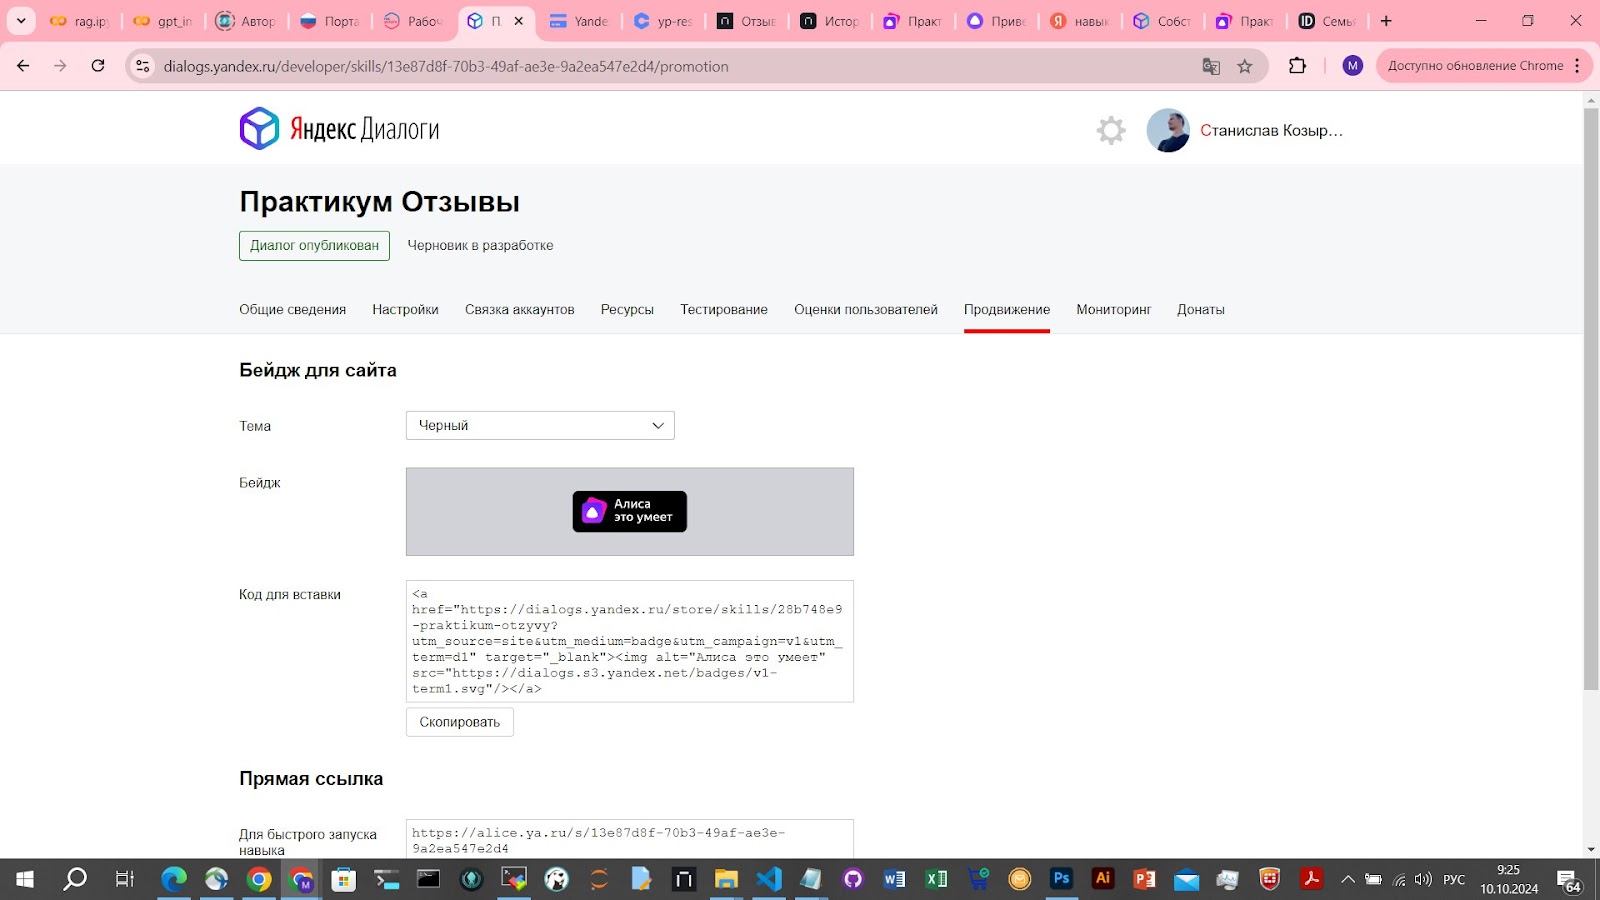Open Chrome menu three dots
1600x900 pixels.
point(1577,66)
